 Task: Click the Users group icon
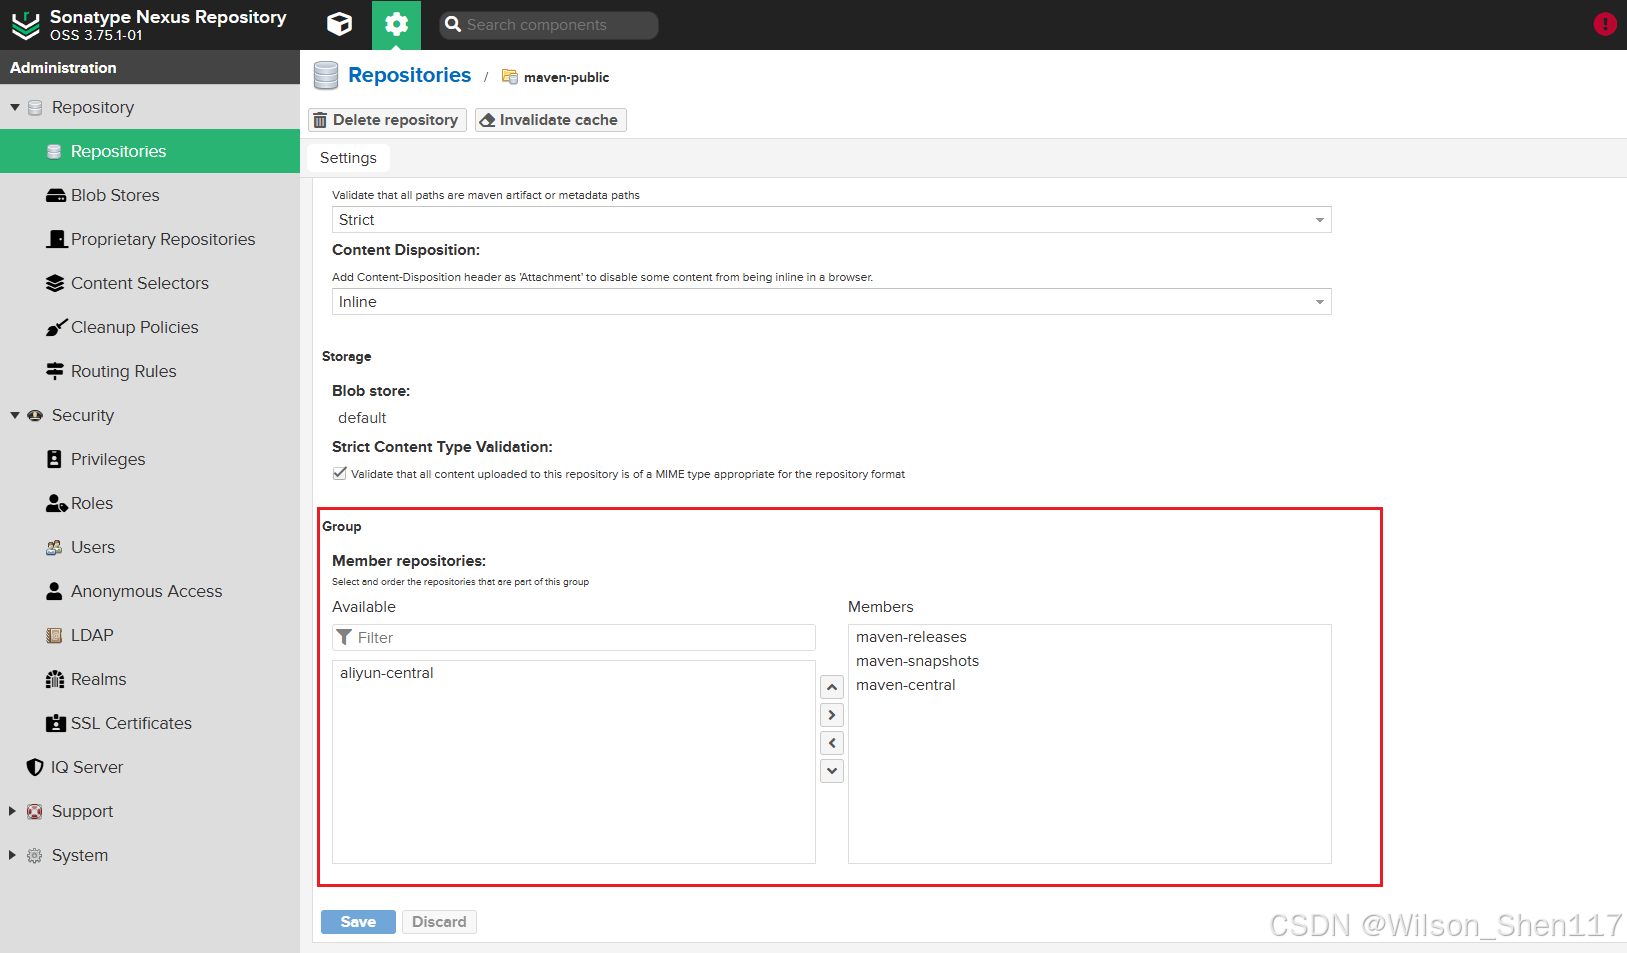(x=55, y=547)
